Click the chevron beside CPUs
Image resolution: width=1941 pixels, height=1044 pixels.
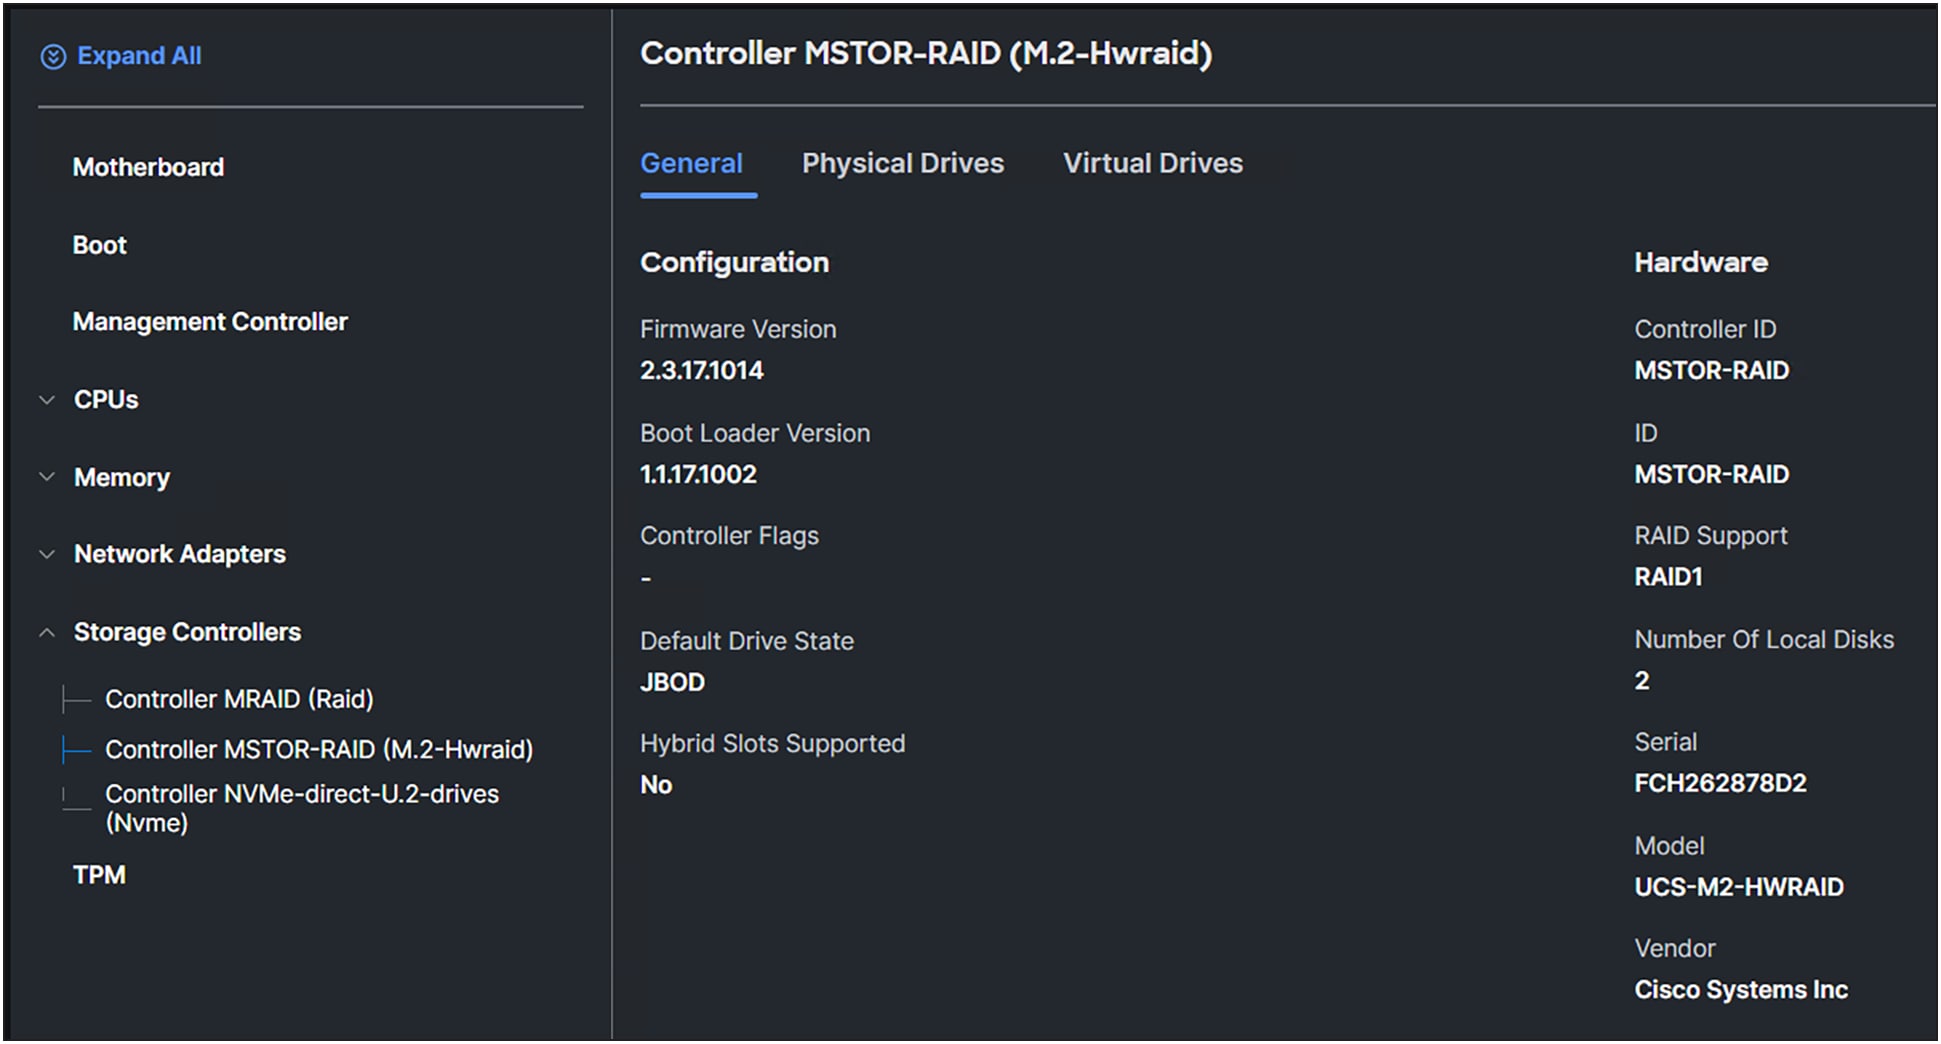pyautogui.click(x=46, y=399)
